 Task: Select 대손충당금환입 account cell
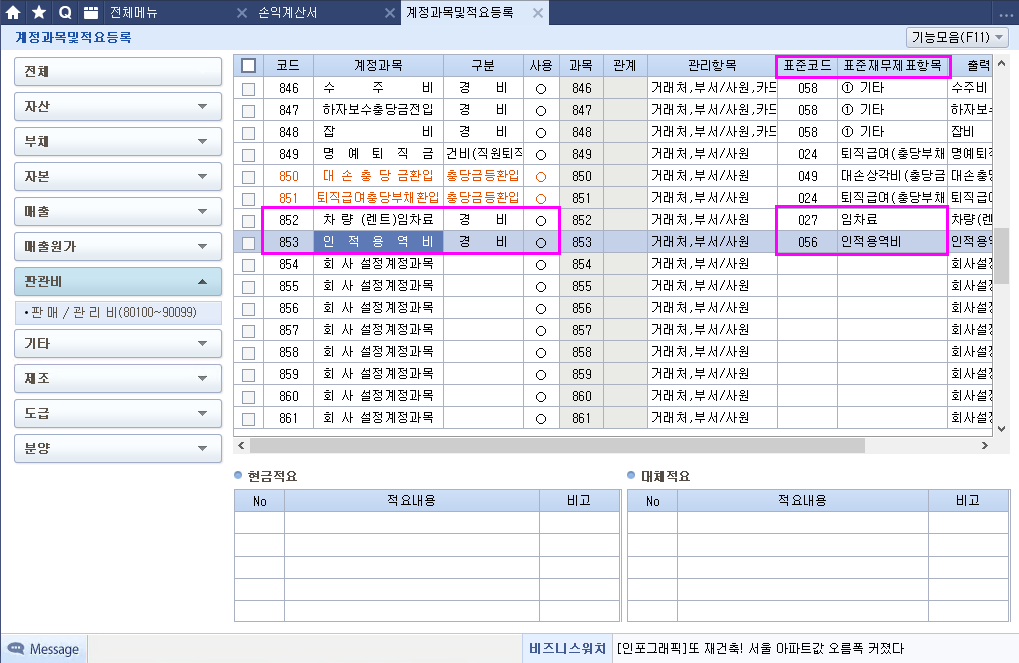(x=378, y=176)
